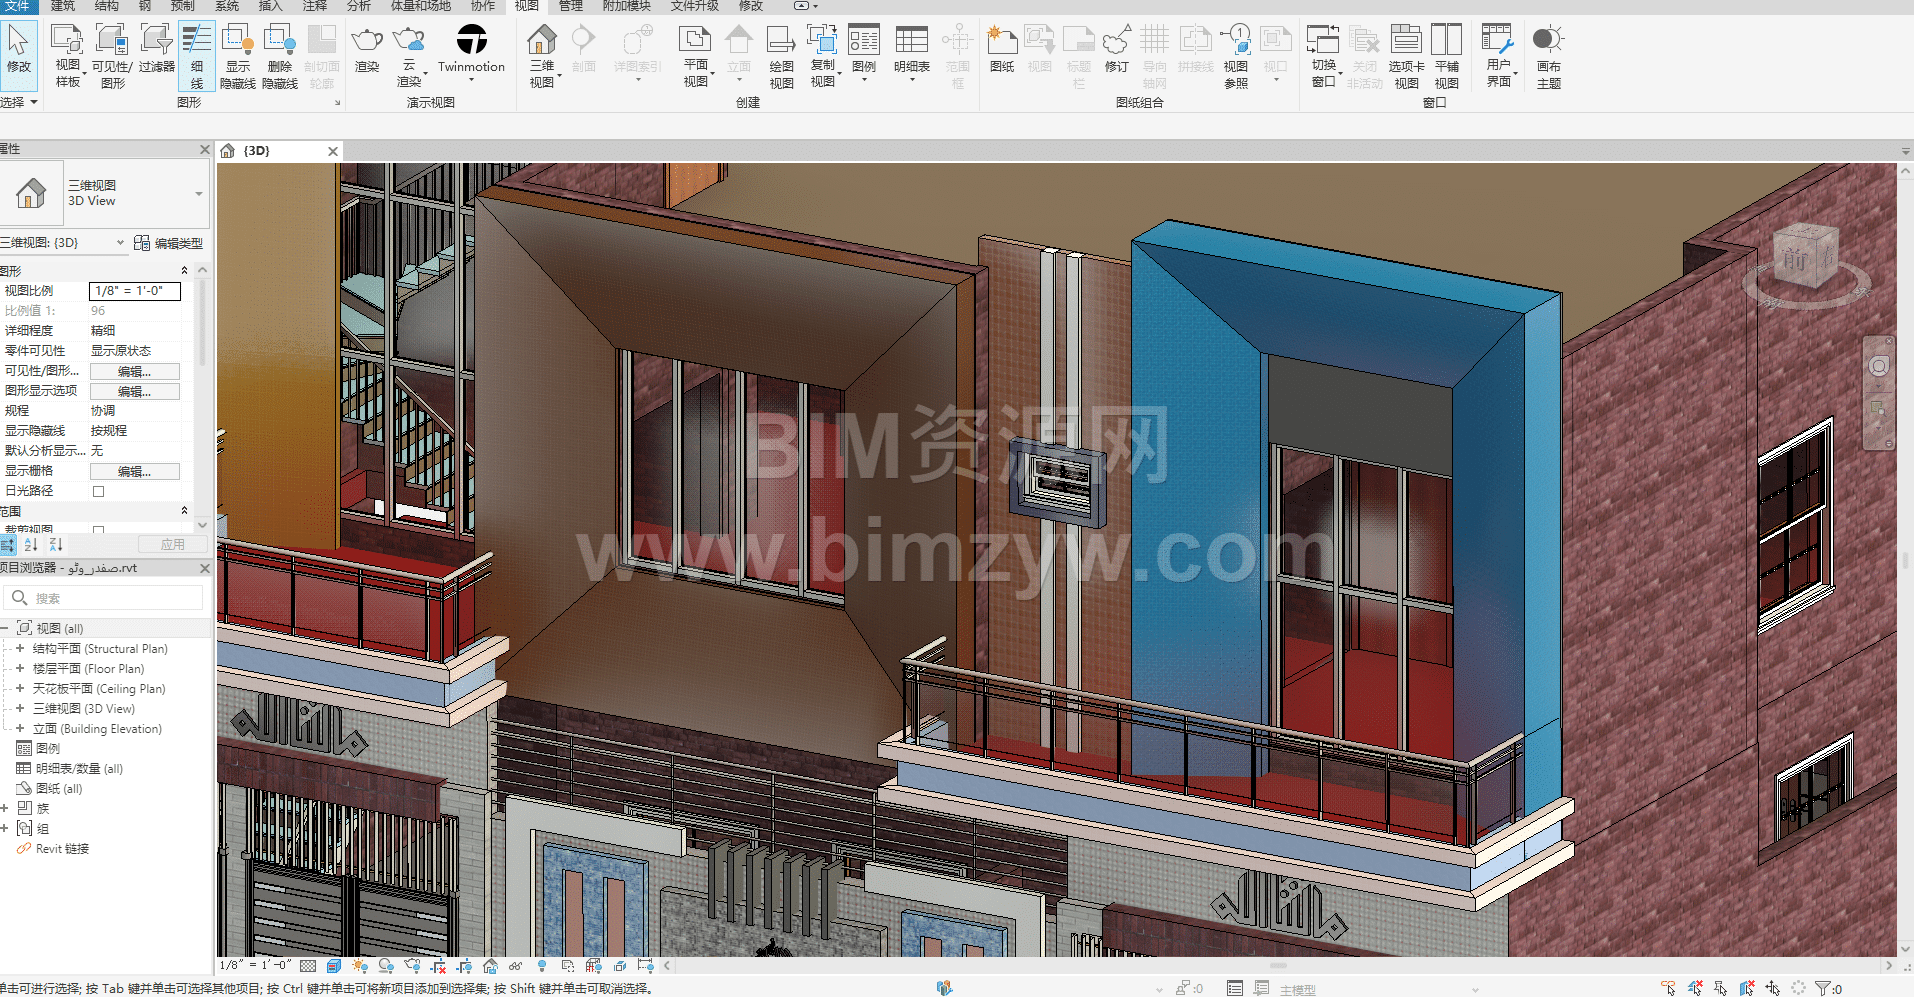Click the Revisions cloud icon
Viewport: 1914px width, 997px height.
1116,48
